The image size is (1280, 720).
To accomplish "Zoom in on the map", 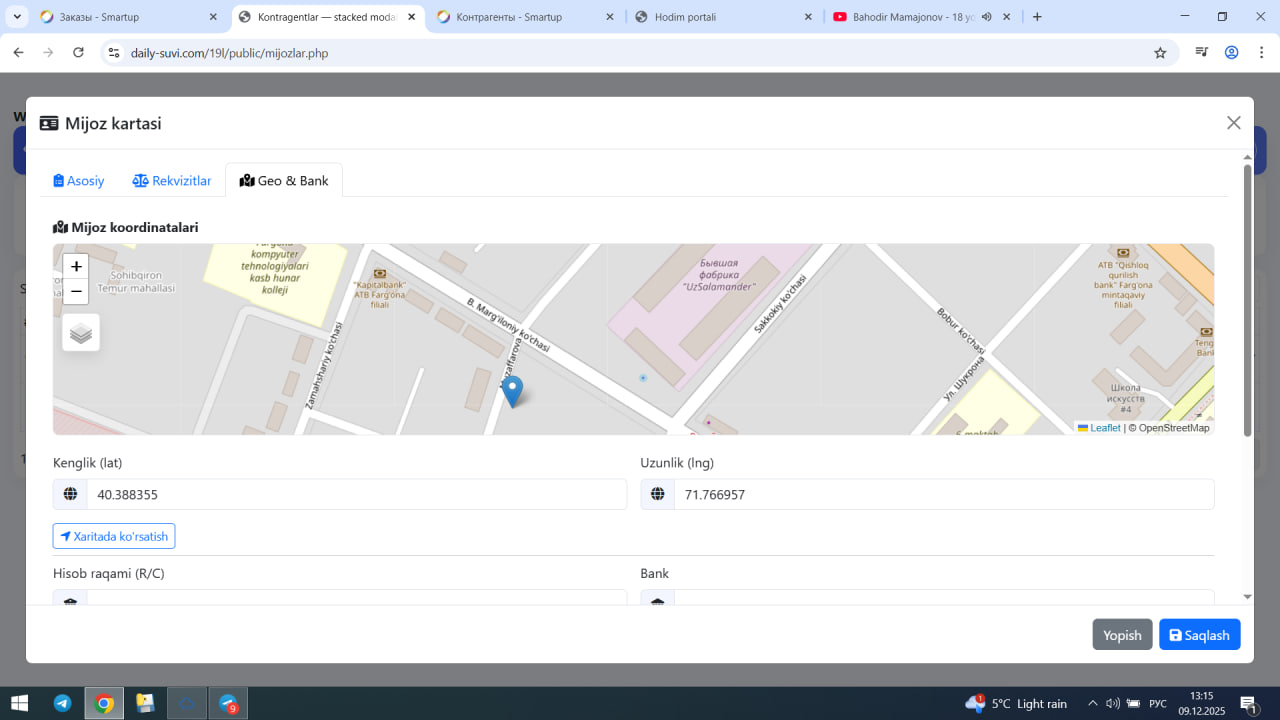I will [76, 267].
